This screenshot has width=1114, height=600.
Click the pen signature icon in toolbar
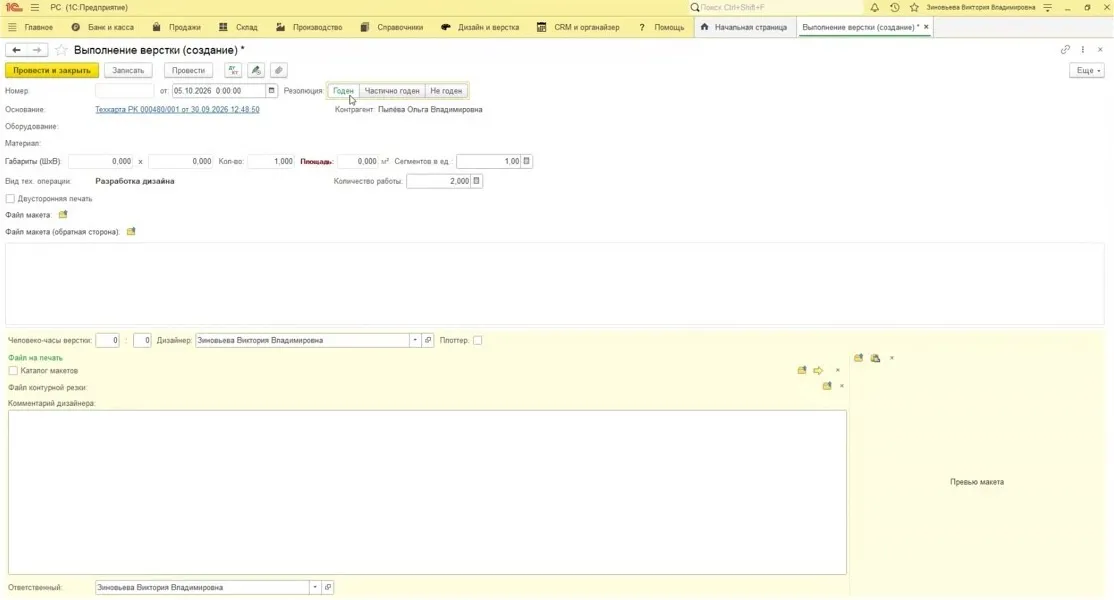pos(256,70)
